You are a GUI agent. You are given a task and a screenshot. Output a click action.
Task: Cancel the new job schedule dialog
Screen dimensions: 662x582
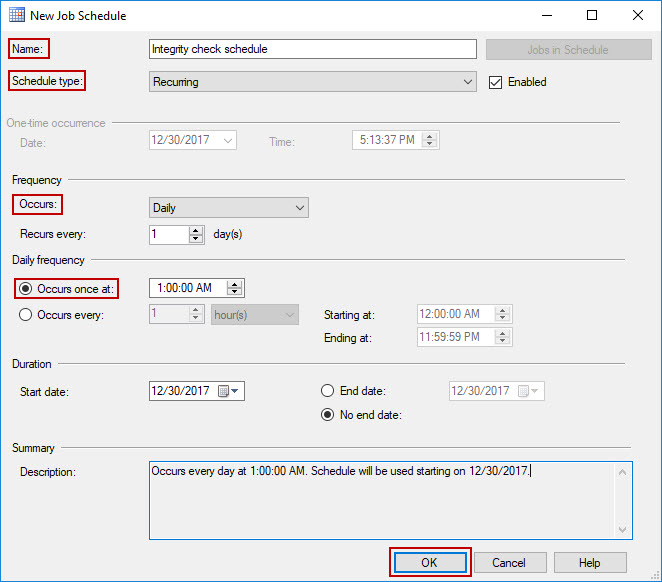click(x=510, y=562)
